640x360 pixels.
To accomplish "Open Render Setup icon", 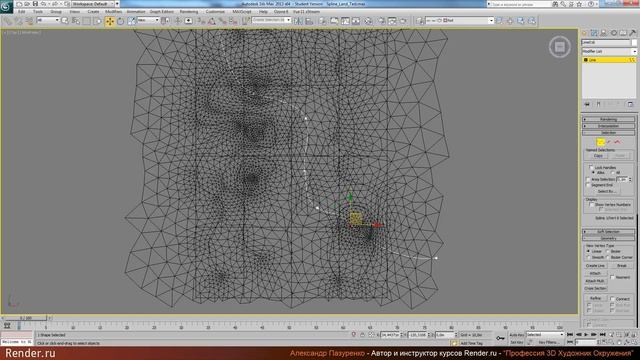I will tap(381, 20).
